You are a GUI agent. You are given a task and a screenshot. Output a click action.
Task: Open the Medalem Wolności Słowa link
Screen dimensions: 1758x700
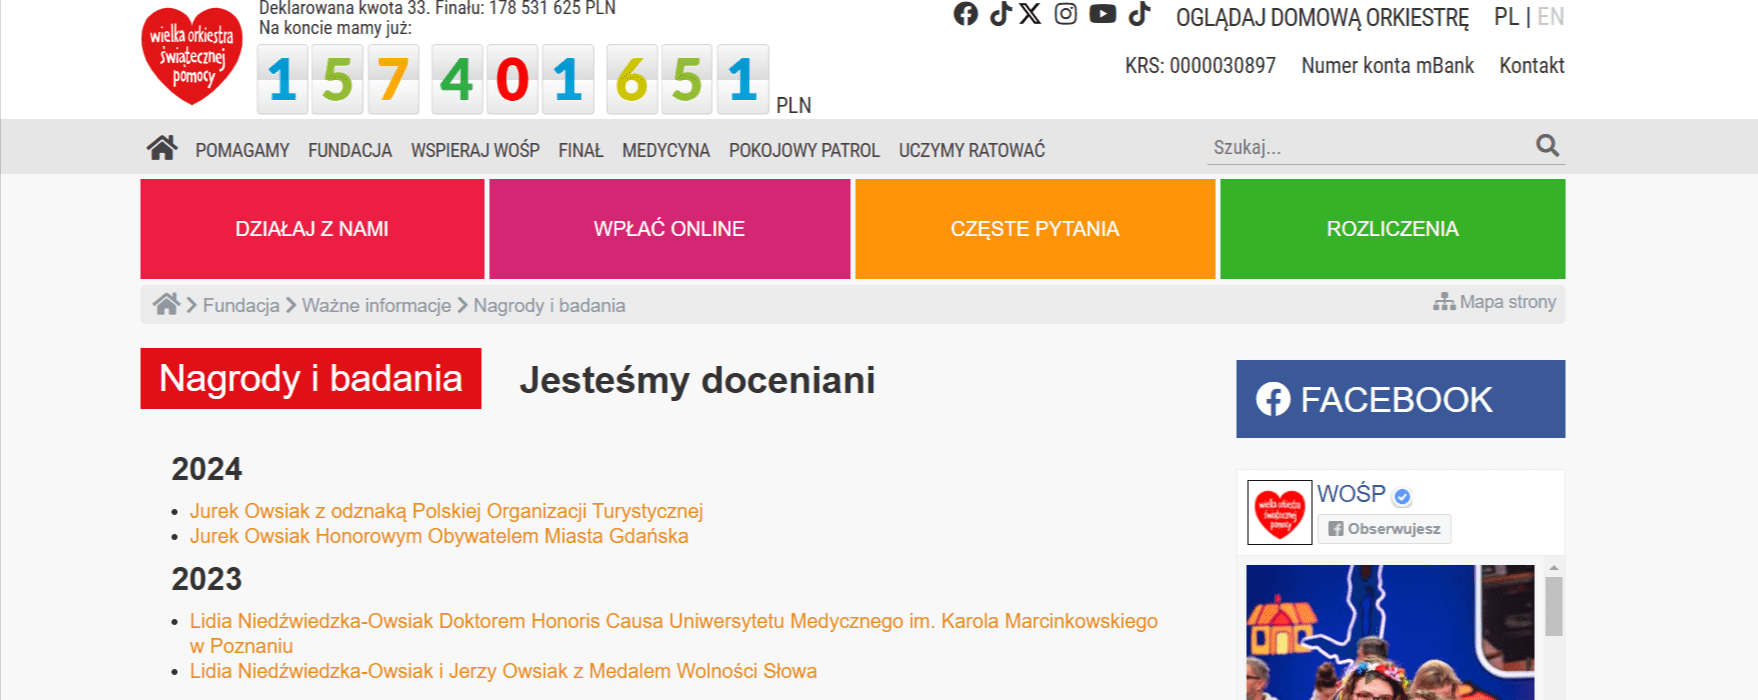pos(503,671)
